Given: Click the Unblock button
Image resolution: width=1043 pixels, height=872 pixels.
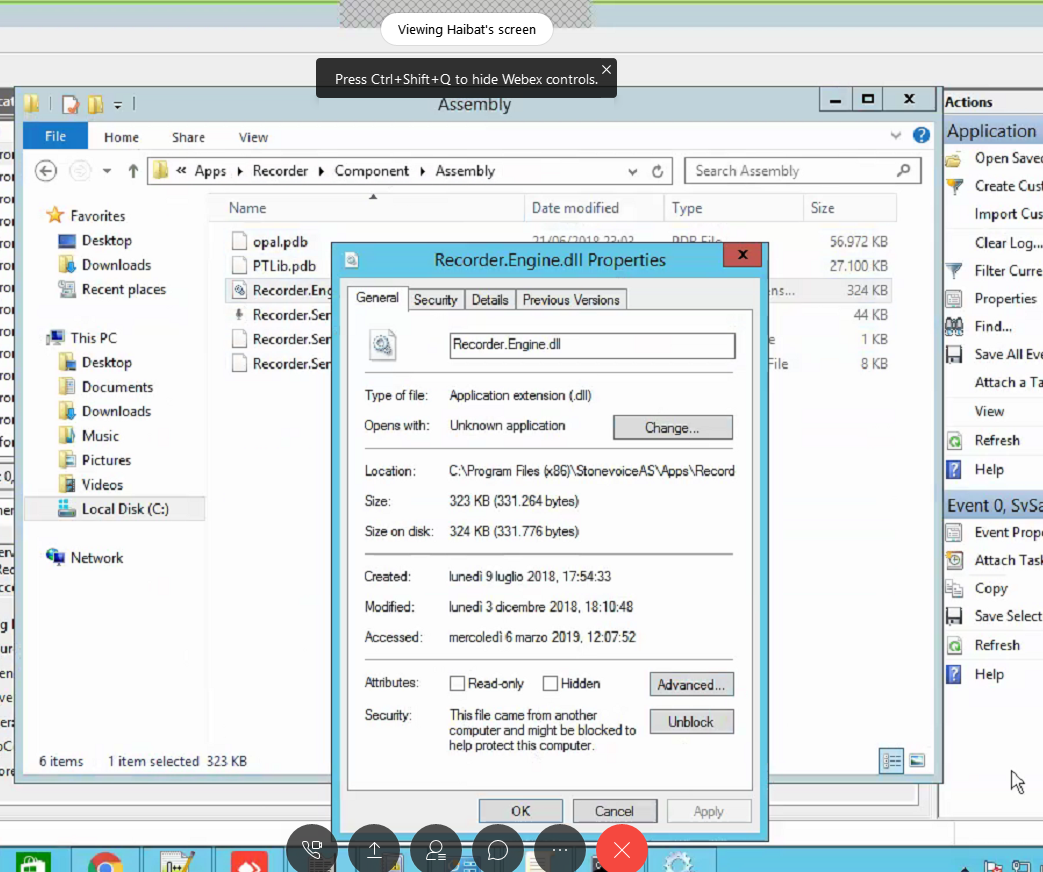Looking at the screenshot, I should point(691,721).
